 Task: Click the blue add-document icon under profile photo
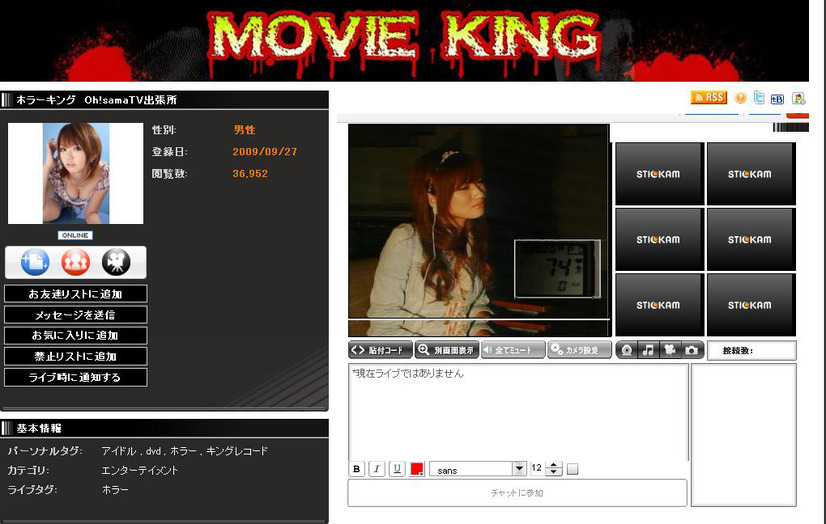click(35, 262)
